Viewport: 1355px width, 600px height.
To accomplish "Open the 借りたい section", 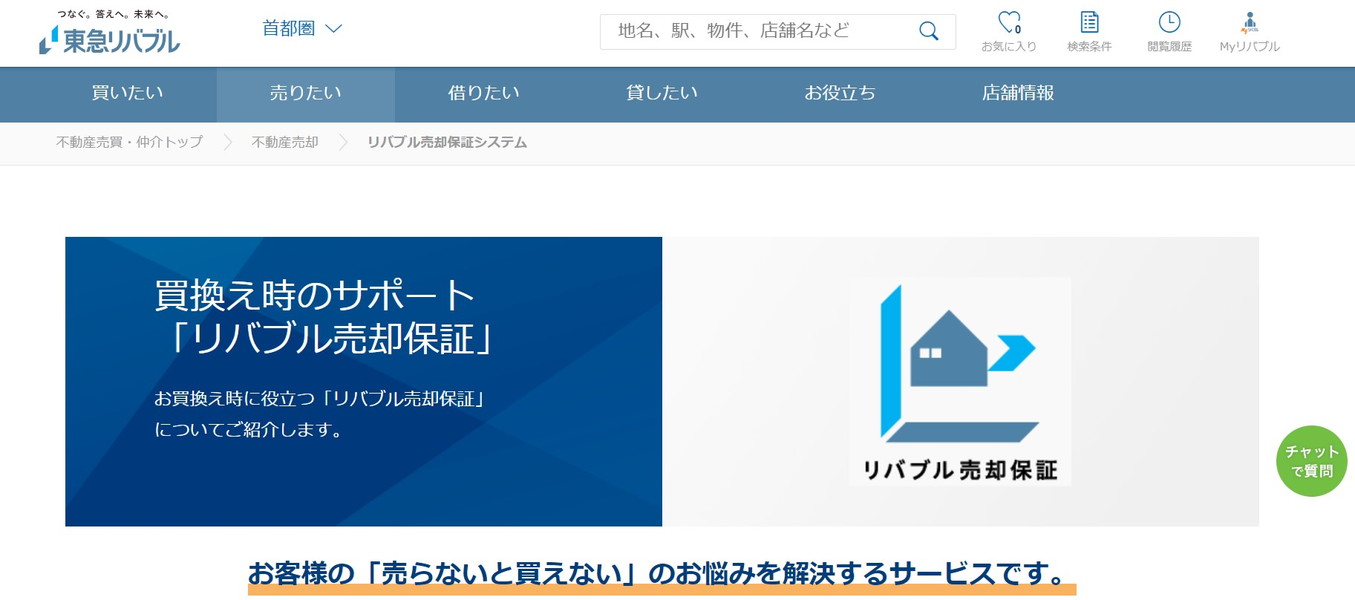I will pos(483,94).
